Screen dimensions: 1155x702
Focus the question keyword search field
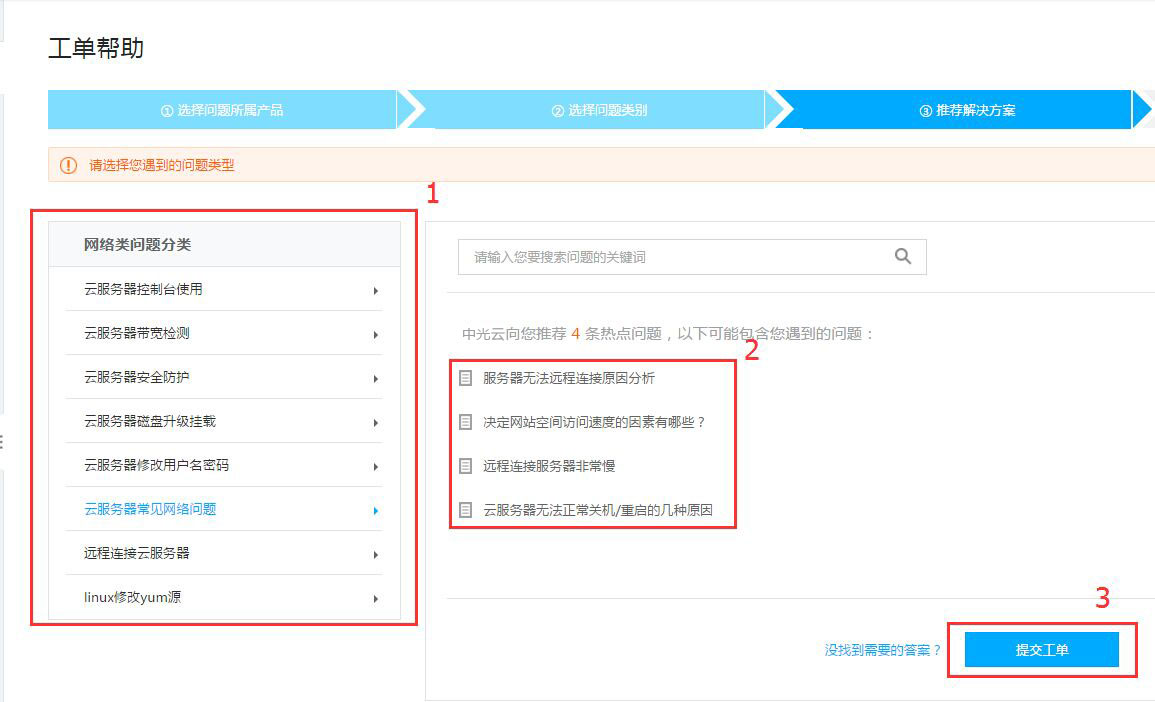coord(670,257)
